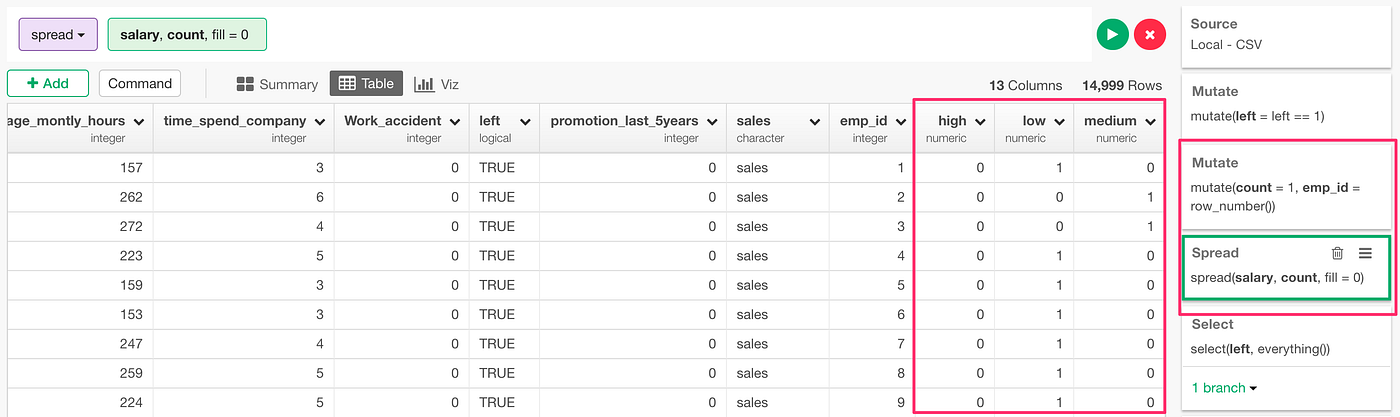Open the sales column menu arrow
This screenshot has height=417, width=1400.
(x=813, y=121)
